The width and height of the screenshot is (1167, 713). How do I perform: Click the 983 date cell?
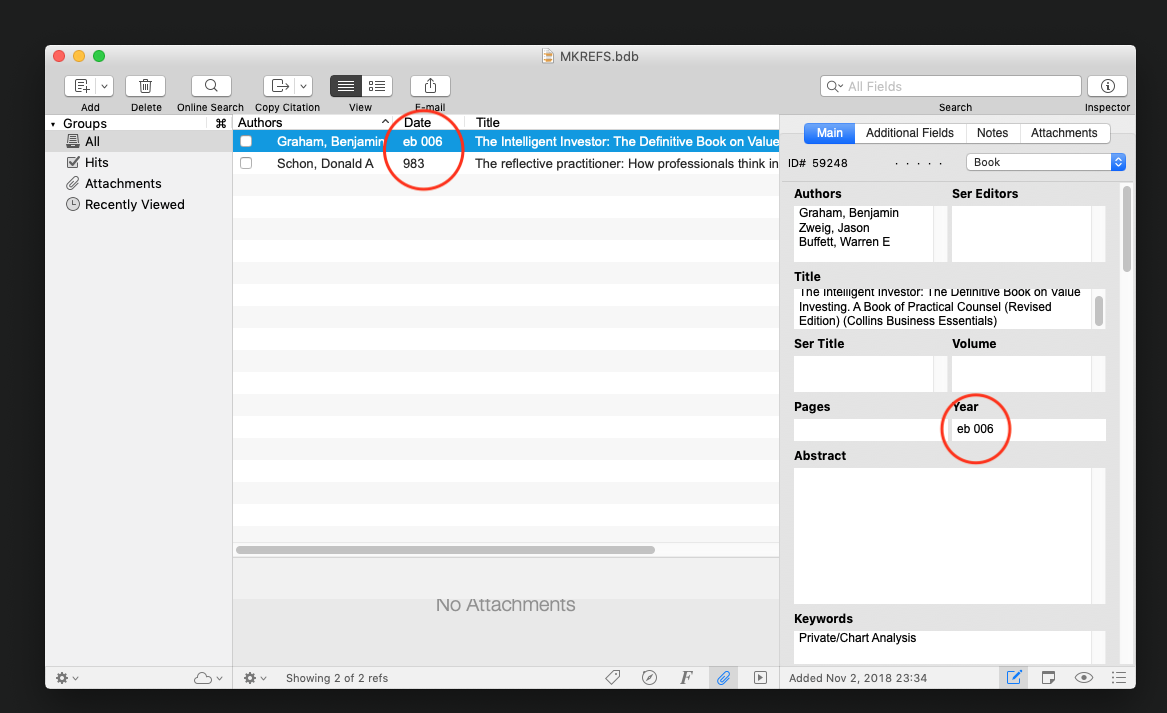pyautogui.click(x=414, y=163)
